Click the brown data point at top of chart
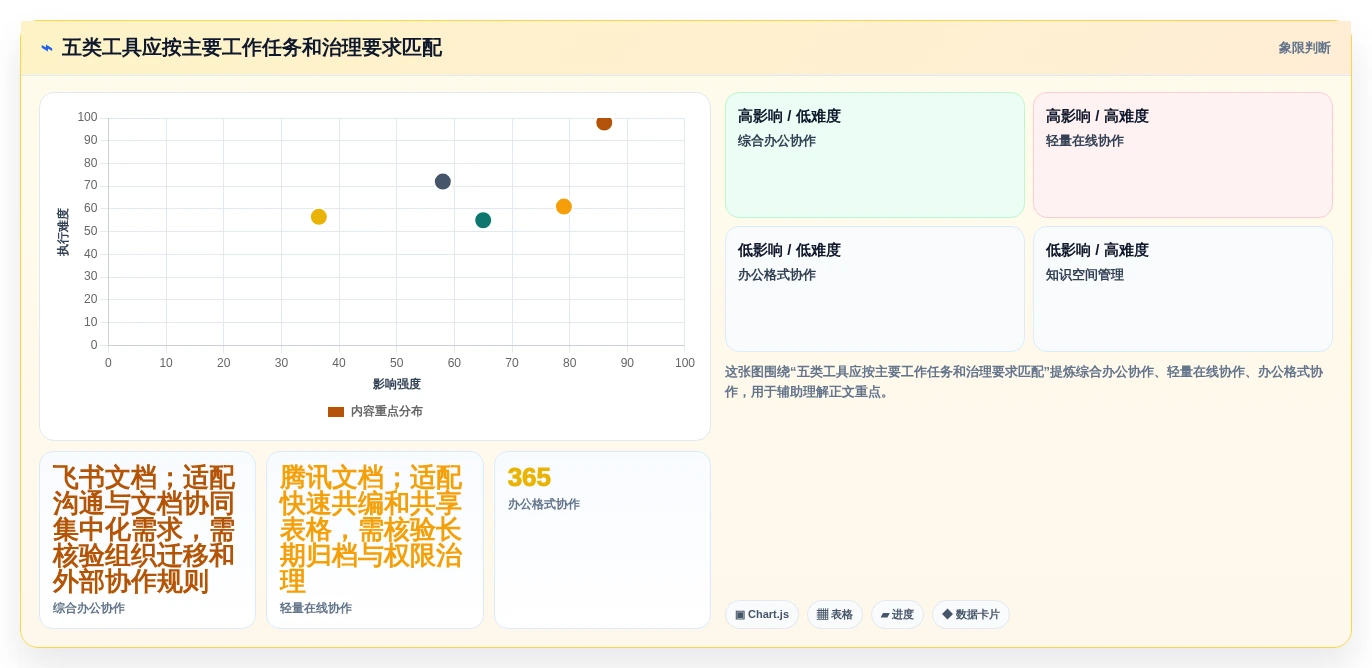This screenshot has height=668, width=1372. 604,122
